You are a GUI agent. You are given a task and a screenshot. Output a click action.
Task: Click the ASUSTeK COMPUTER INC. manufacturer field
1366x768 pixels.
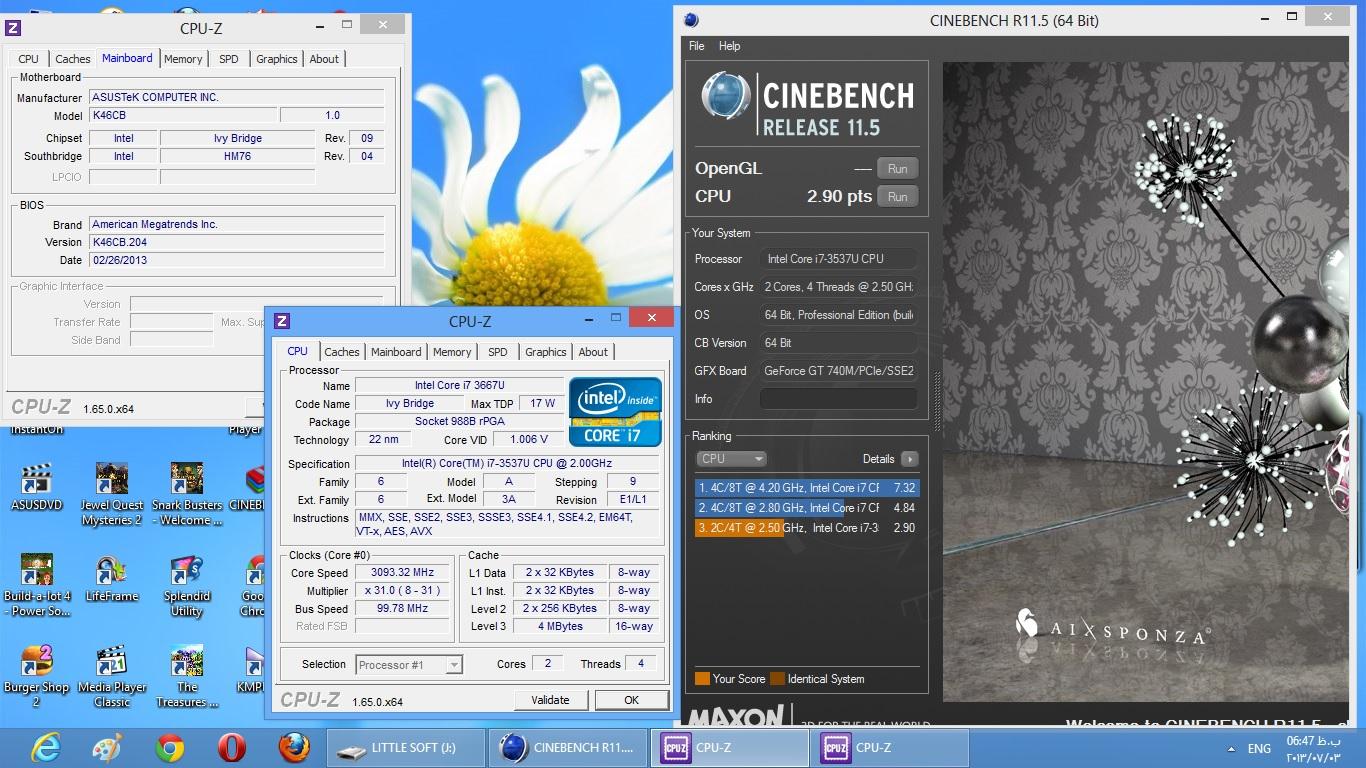[x=236, y=98]
